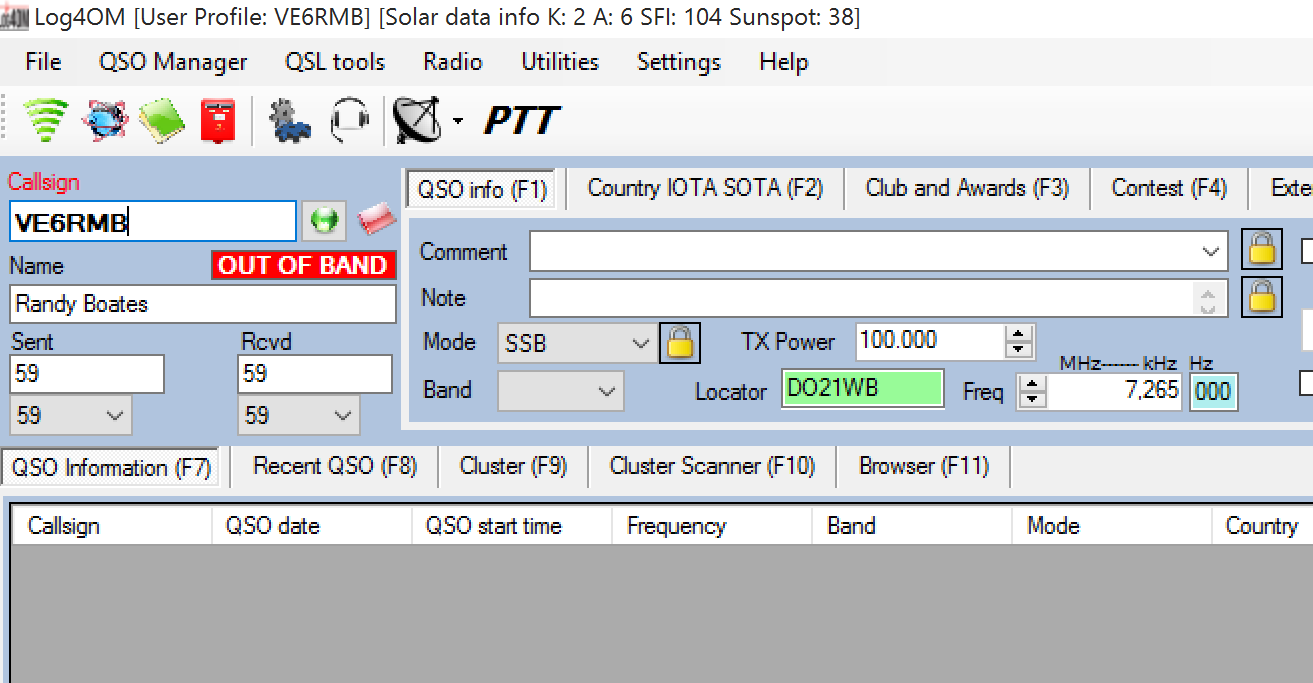Click the QSO date column header
The image size is (1313, 683).
[312, 526]
